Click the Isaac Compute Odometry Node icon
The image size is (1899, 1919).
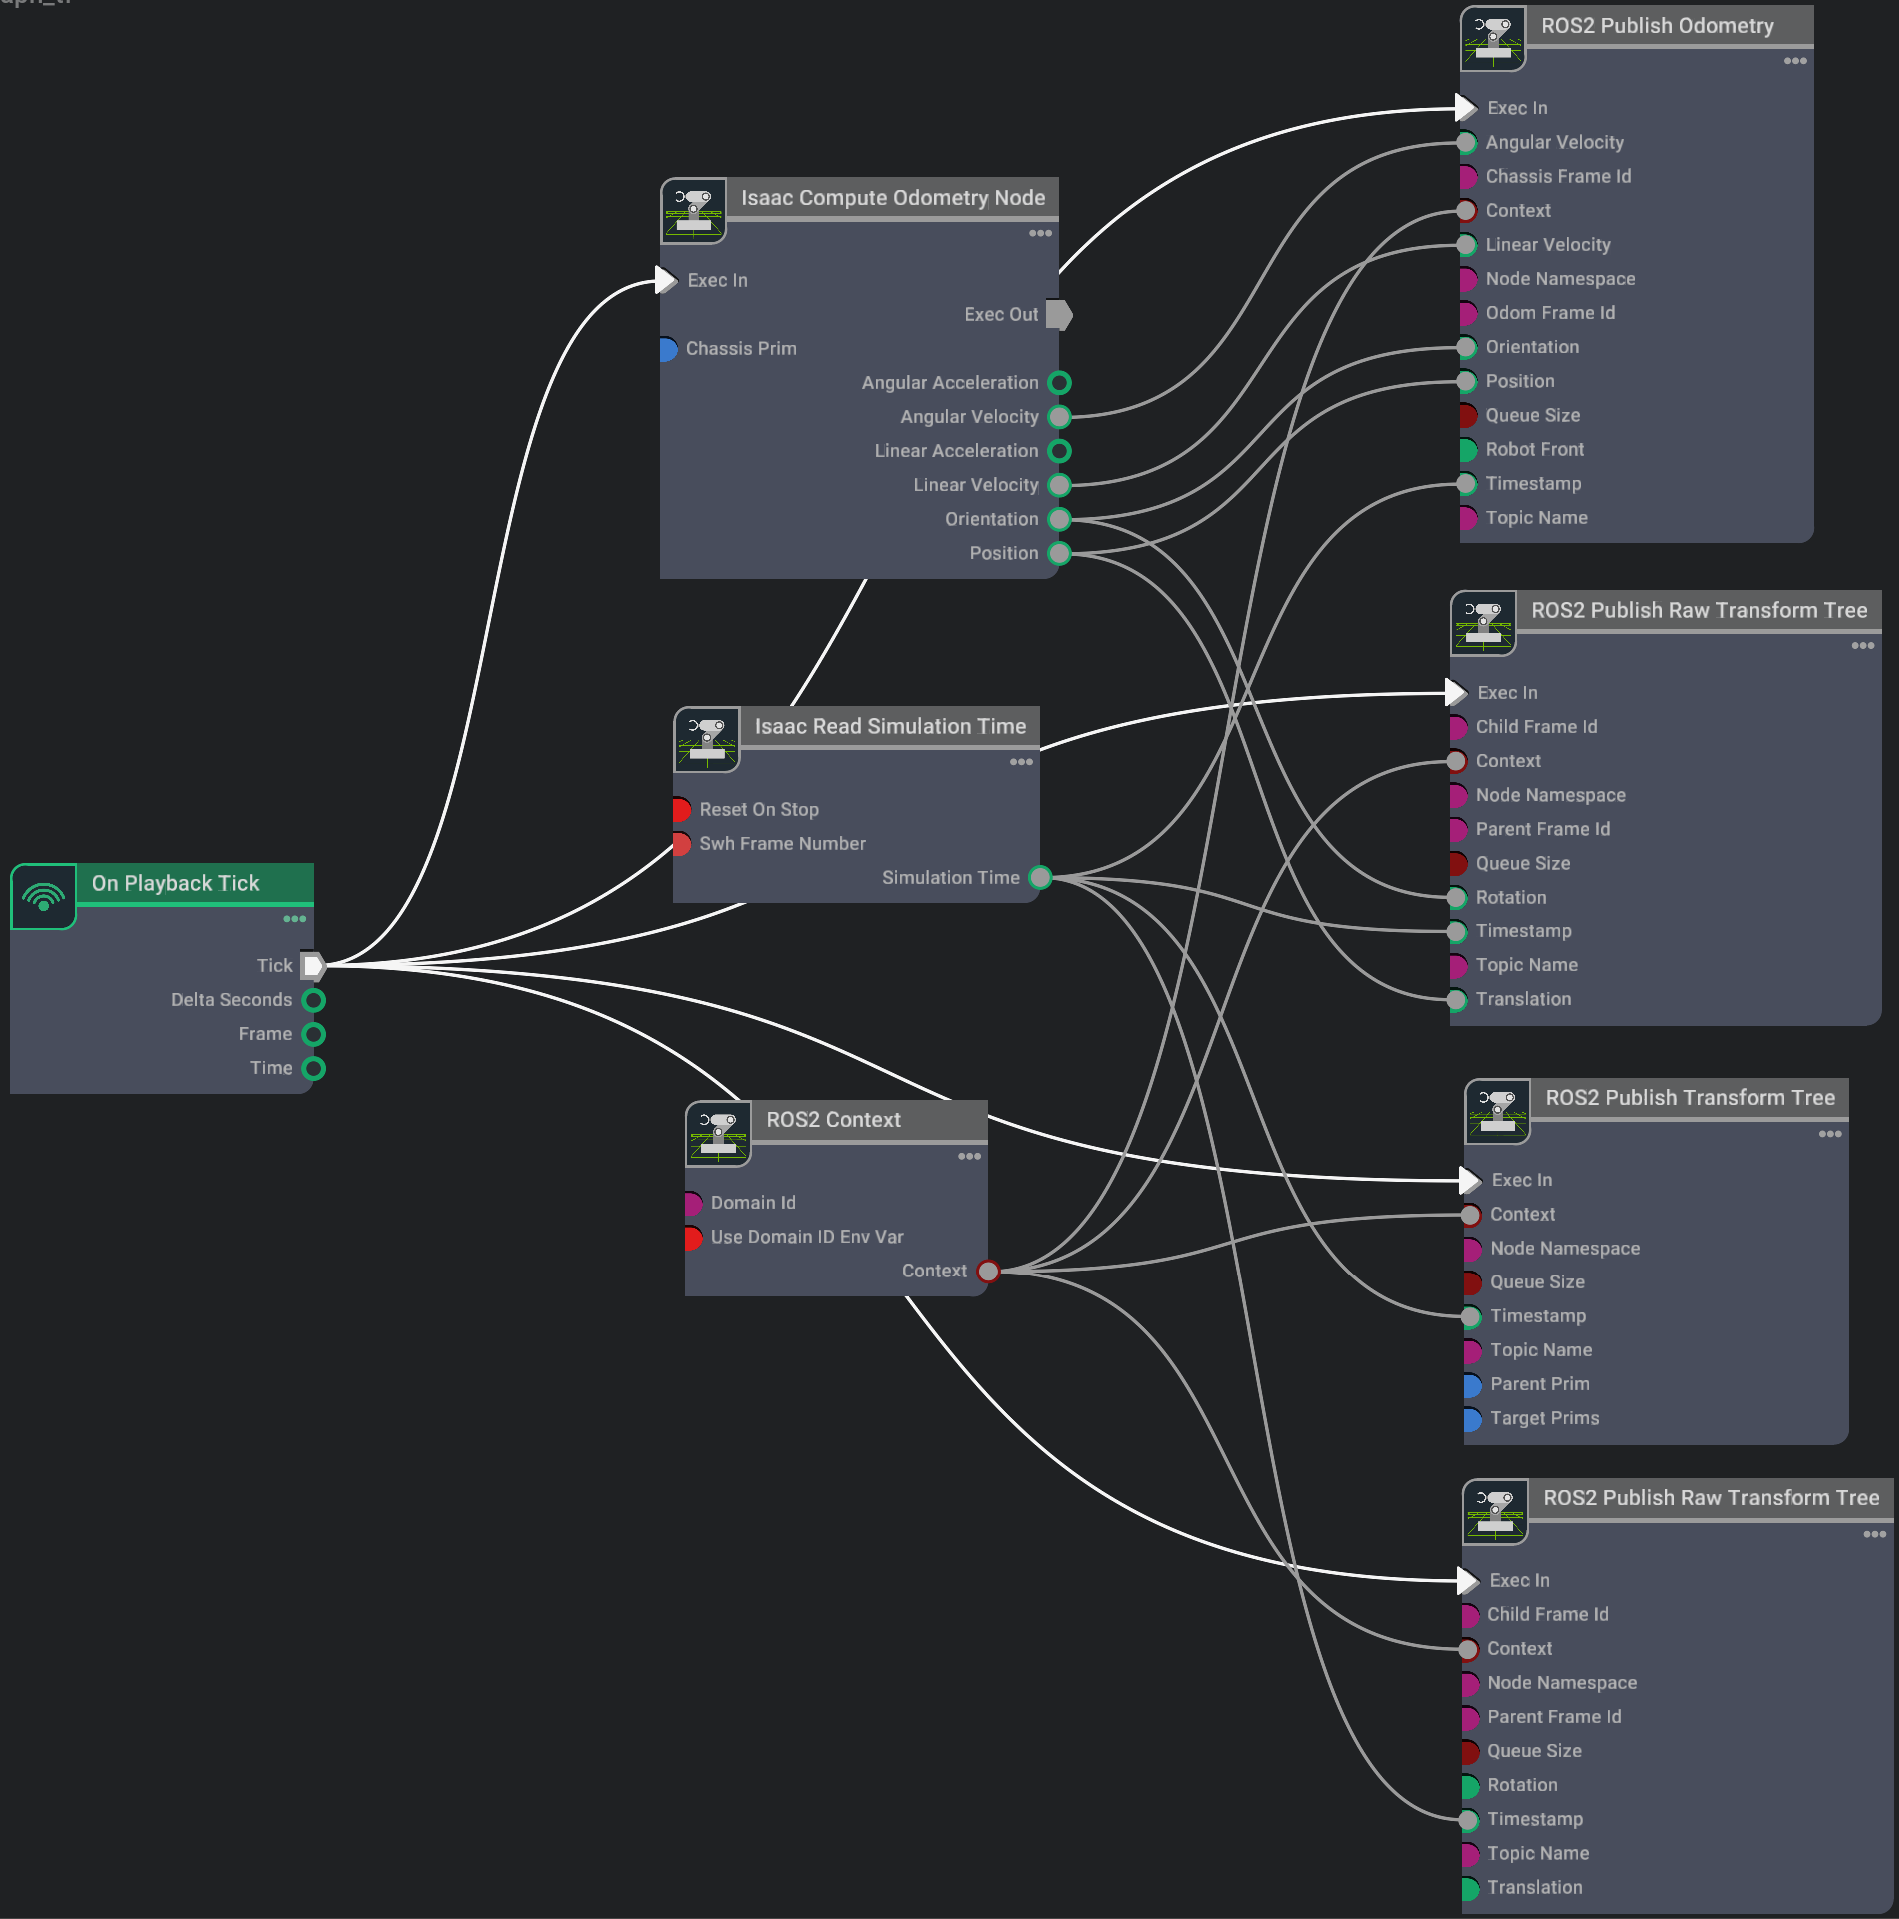(x=694, y=211)
